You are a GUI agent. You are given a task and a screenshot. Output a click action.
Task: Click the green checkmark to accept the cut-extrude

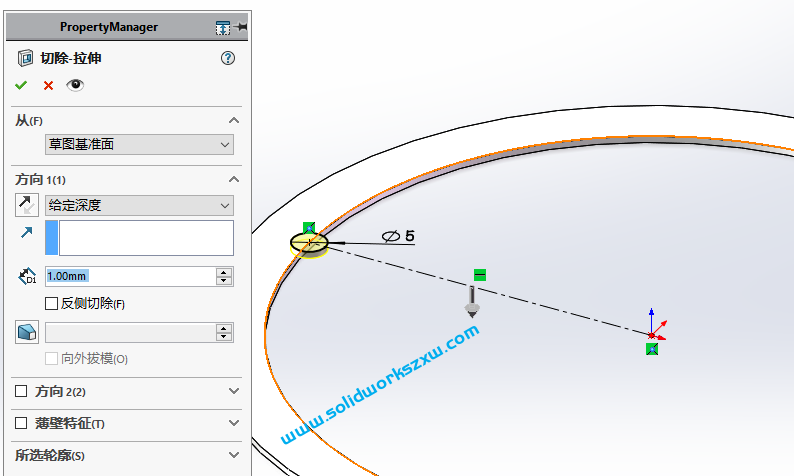[x=21, y=86]
